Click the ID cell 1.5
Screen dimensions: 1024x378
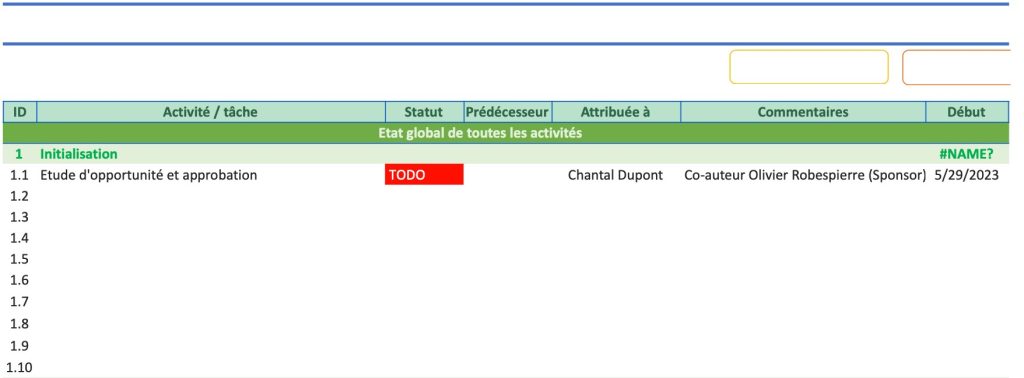click(20, 259)
